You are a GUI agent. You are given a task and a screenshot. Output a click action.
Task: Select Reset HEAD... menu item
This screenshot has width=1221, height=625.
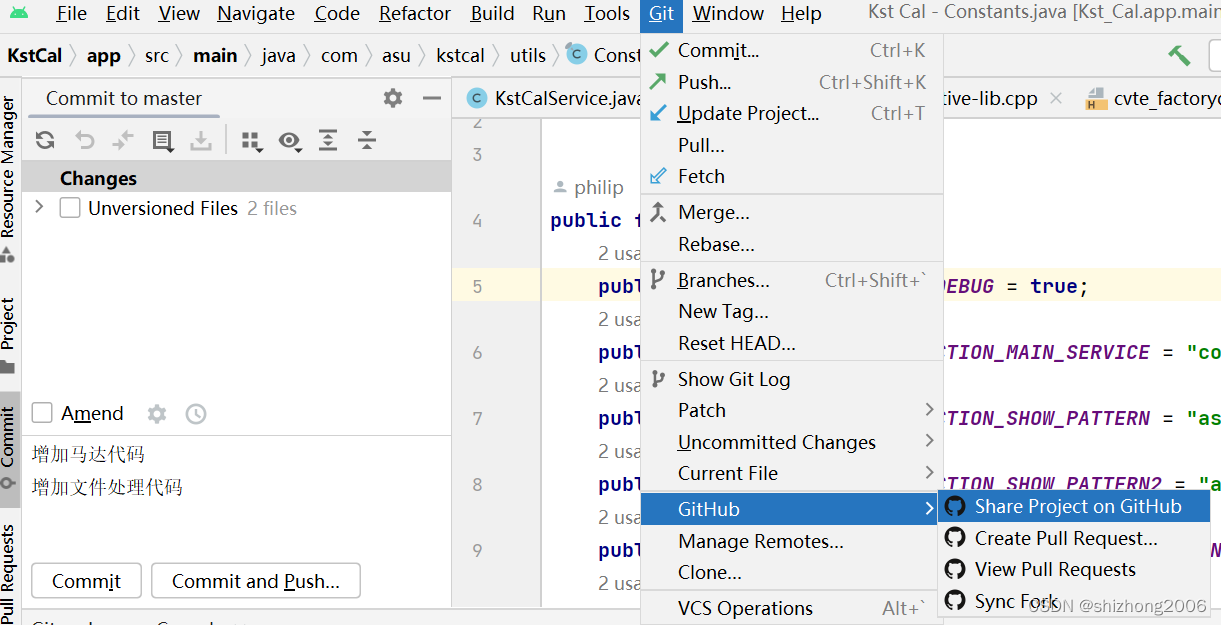(792, 343)
